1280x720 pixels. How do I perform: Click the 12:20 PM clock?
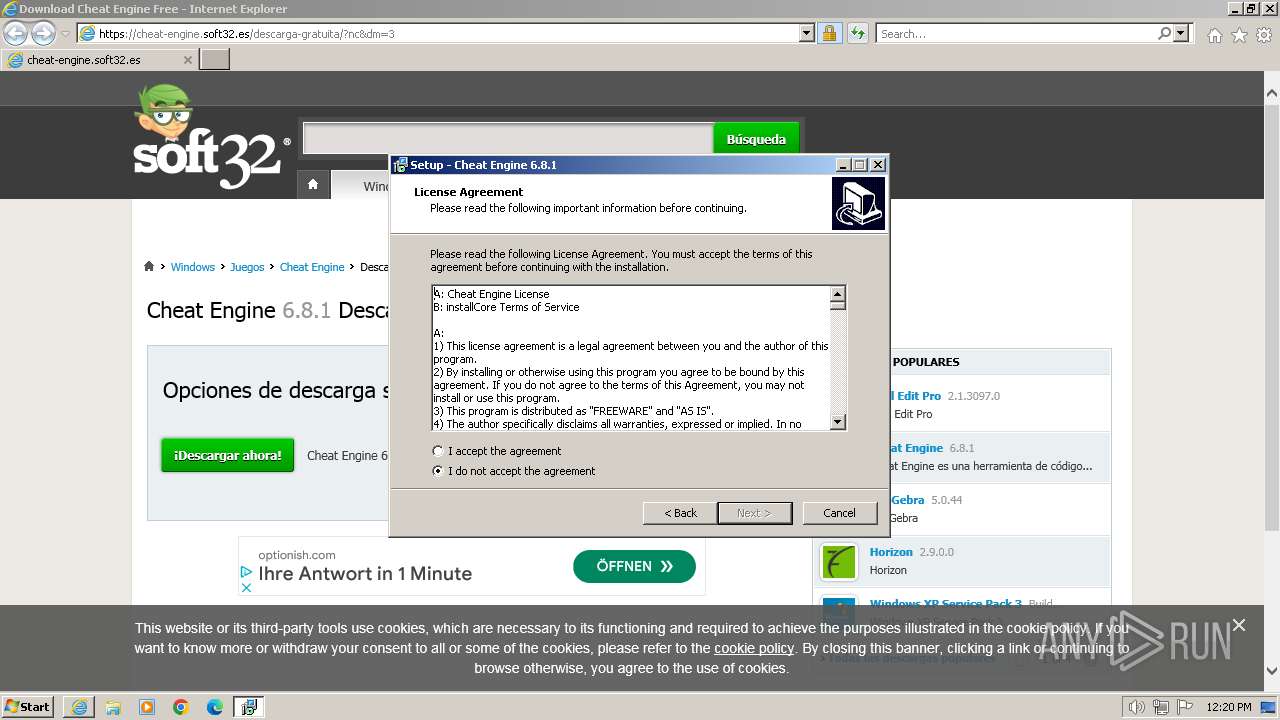pos(1229,707)
